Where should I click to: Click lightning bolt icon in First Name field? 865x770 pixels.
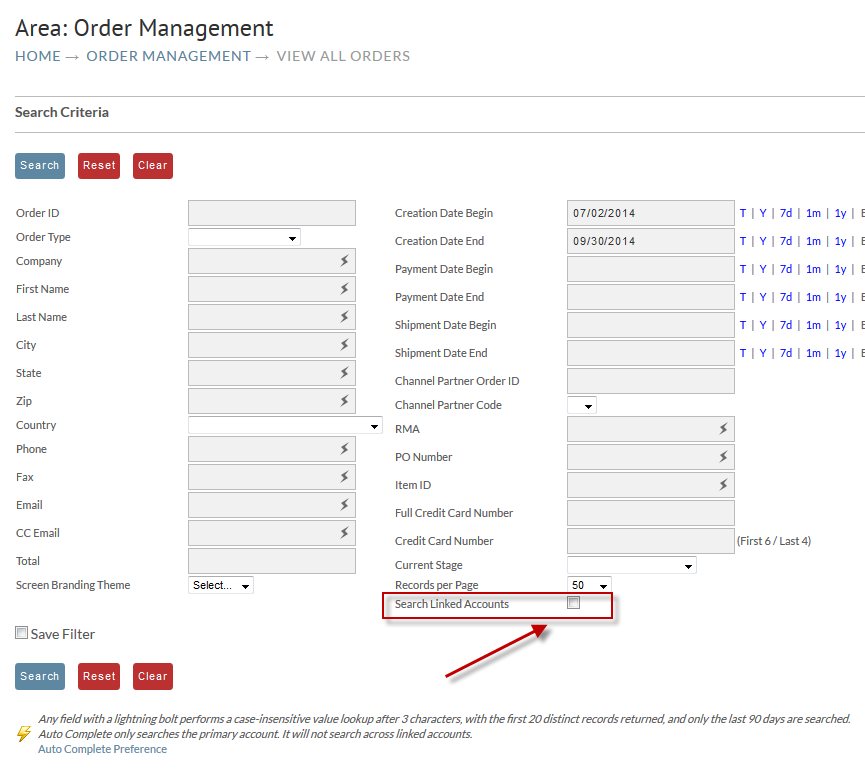click(x=344, y=288)
